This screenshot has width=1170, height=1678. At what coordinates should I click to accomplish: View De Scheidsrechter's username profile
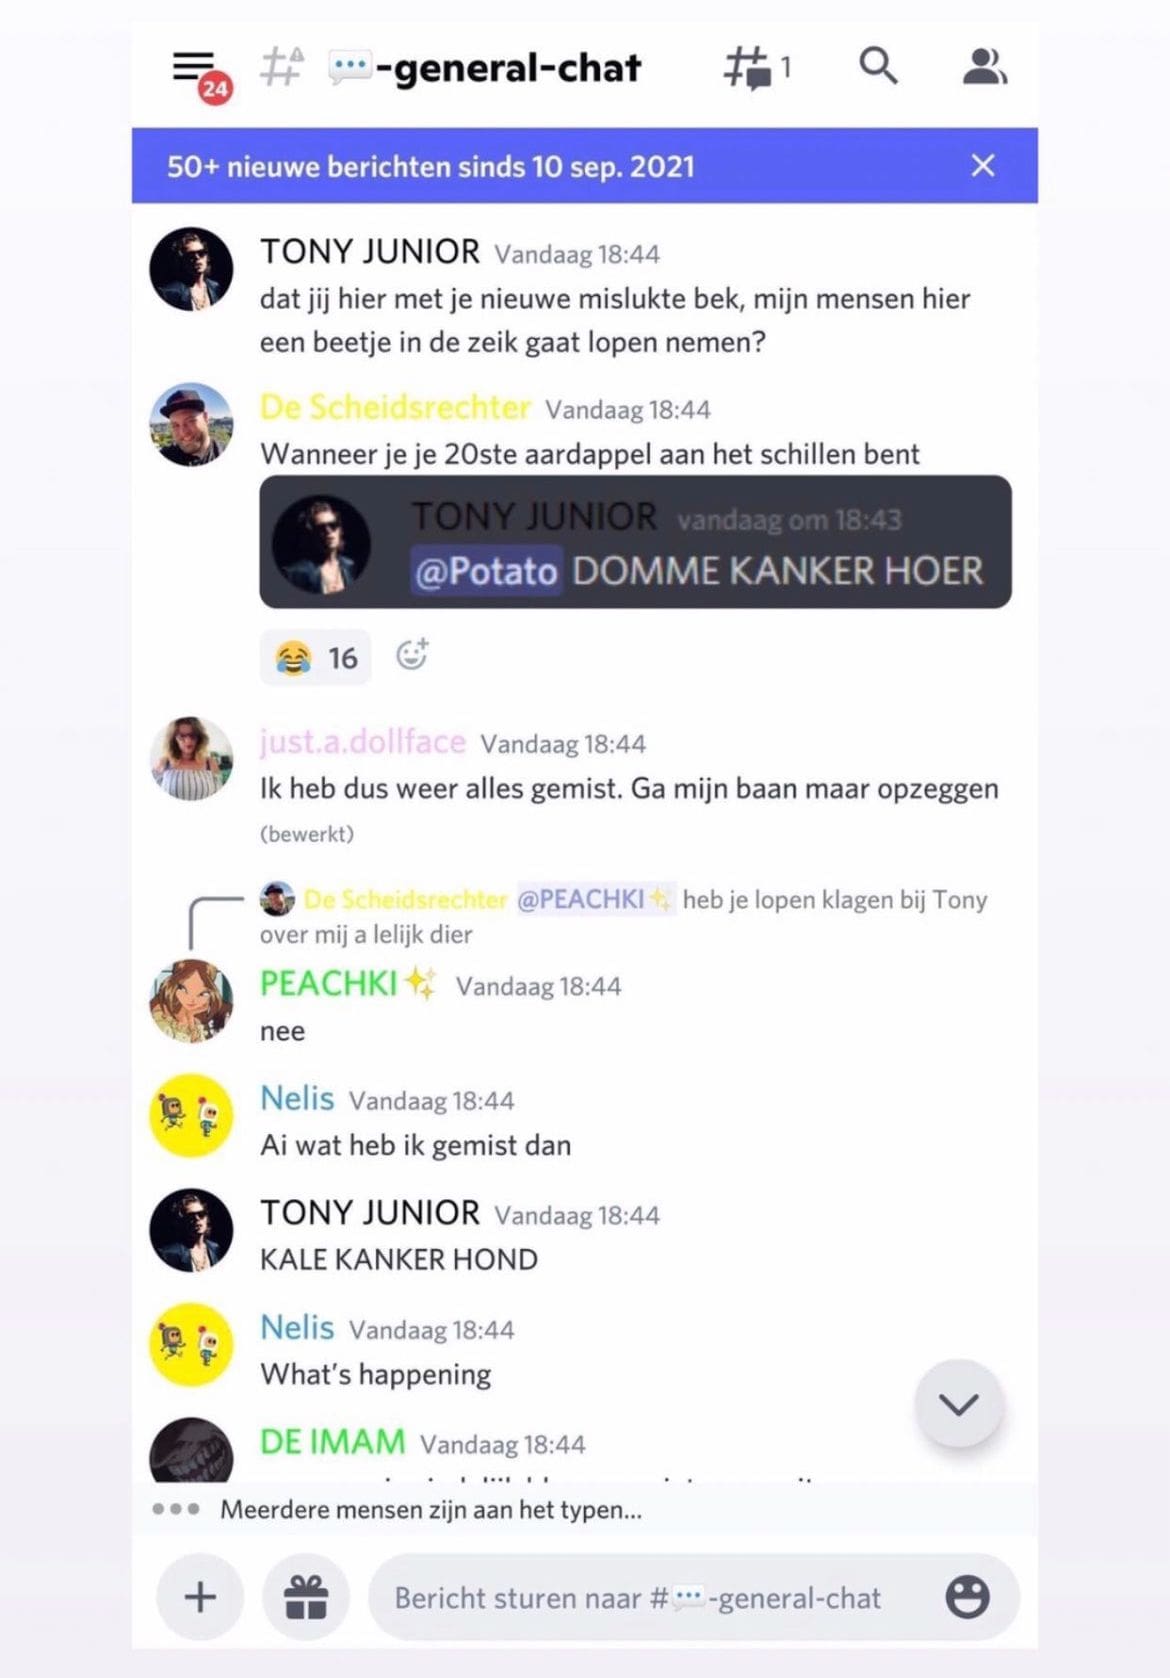[395, 407]
